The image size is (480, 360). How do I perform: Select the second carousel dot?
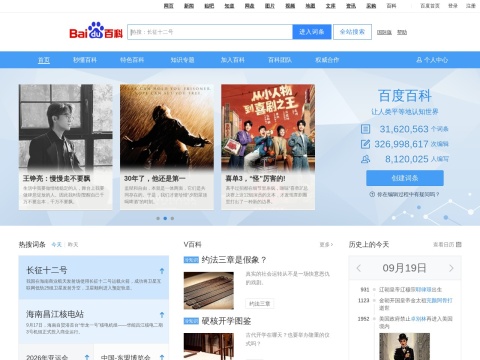(x=165, y=218)
